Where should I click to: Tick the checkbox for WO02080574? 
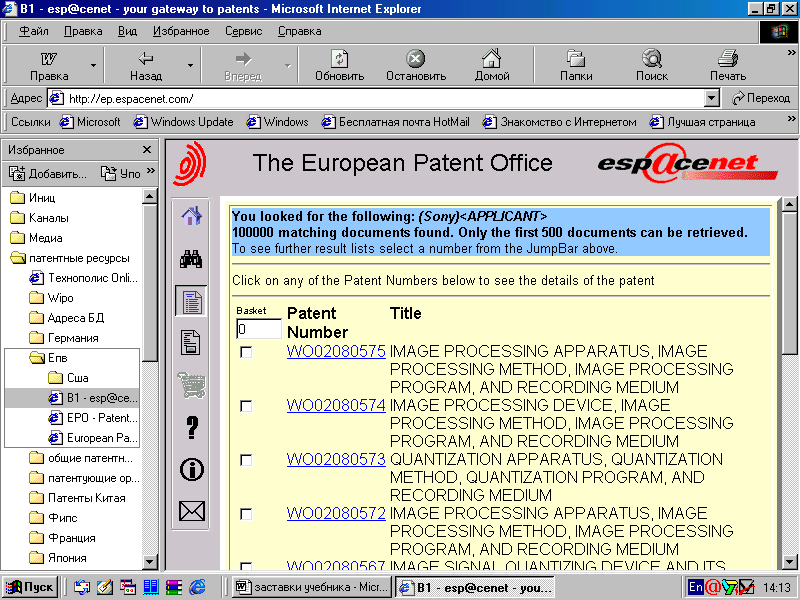(246, 406)
